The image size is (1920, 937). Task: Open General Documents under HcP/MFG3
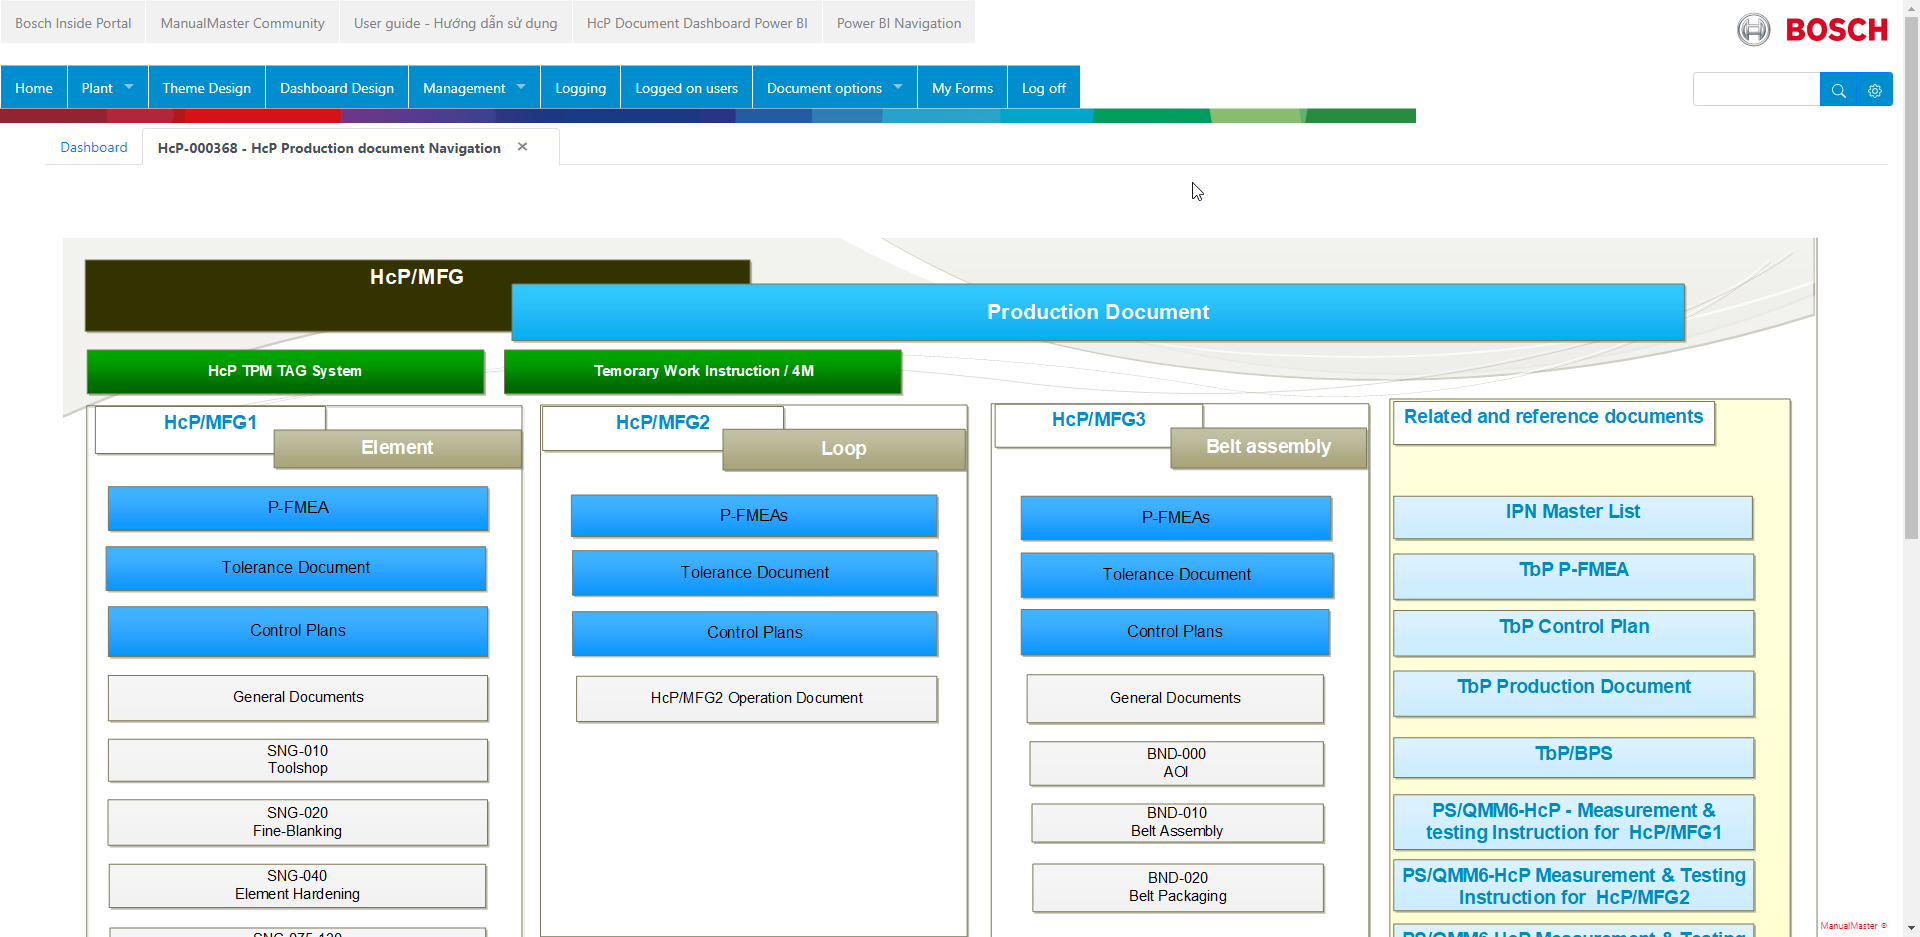pos(1175,698)
